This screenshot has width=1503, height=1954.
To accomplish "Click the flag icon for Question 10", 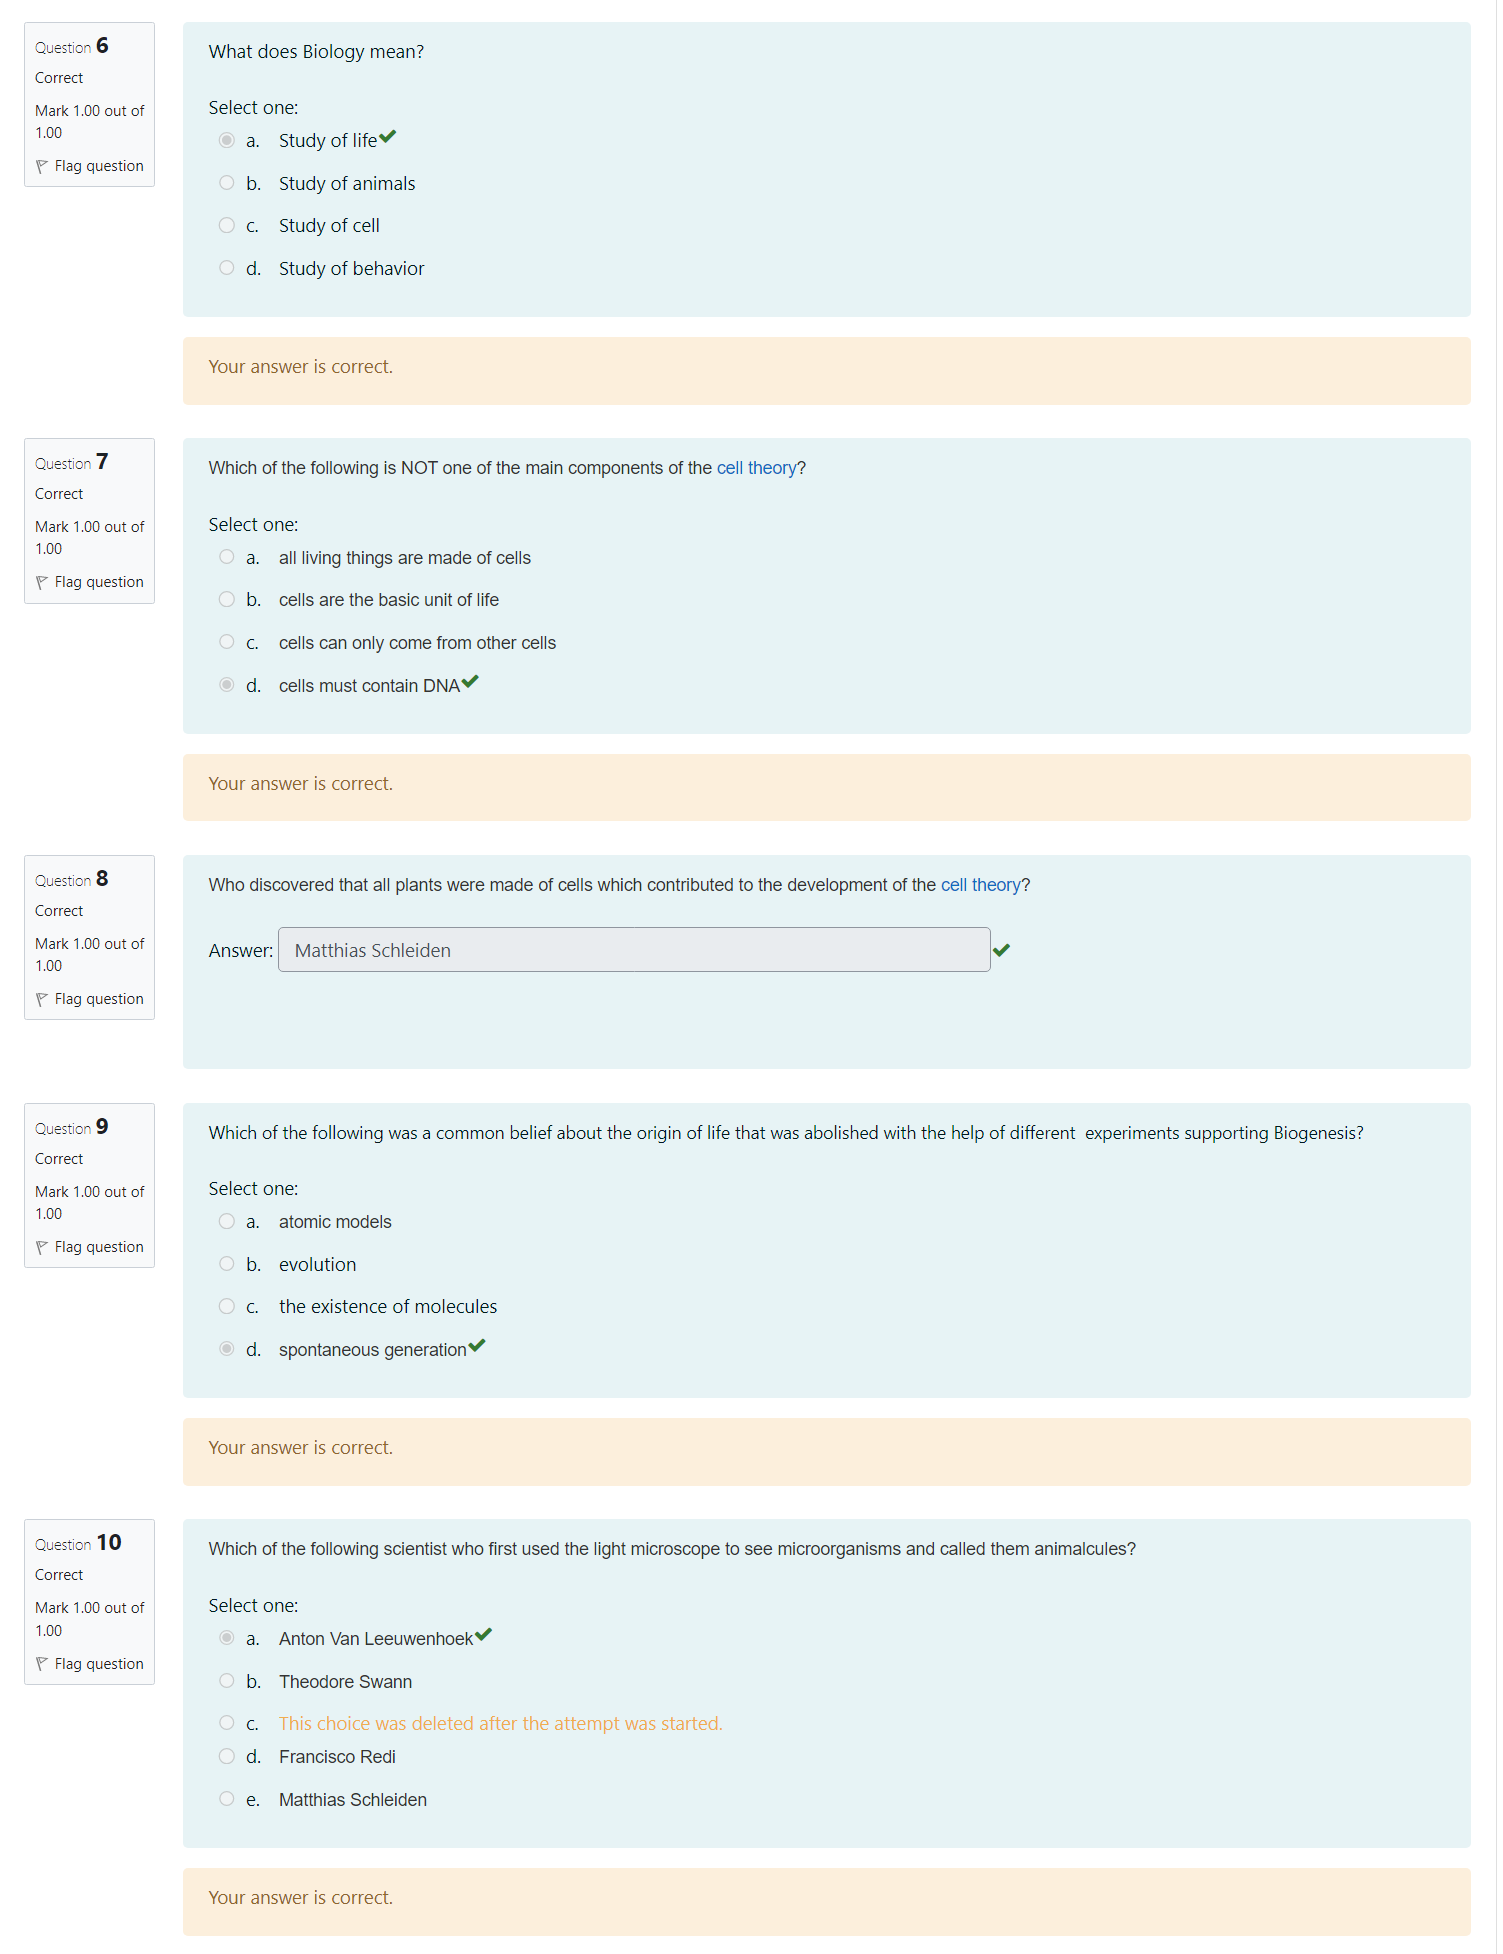I will tap(42, 1664).
